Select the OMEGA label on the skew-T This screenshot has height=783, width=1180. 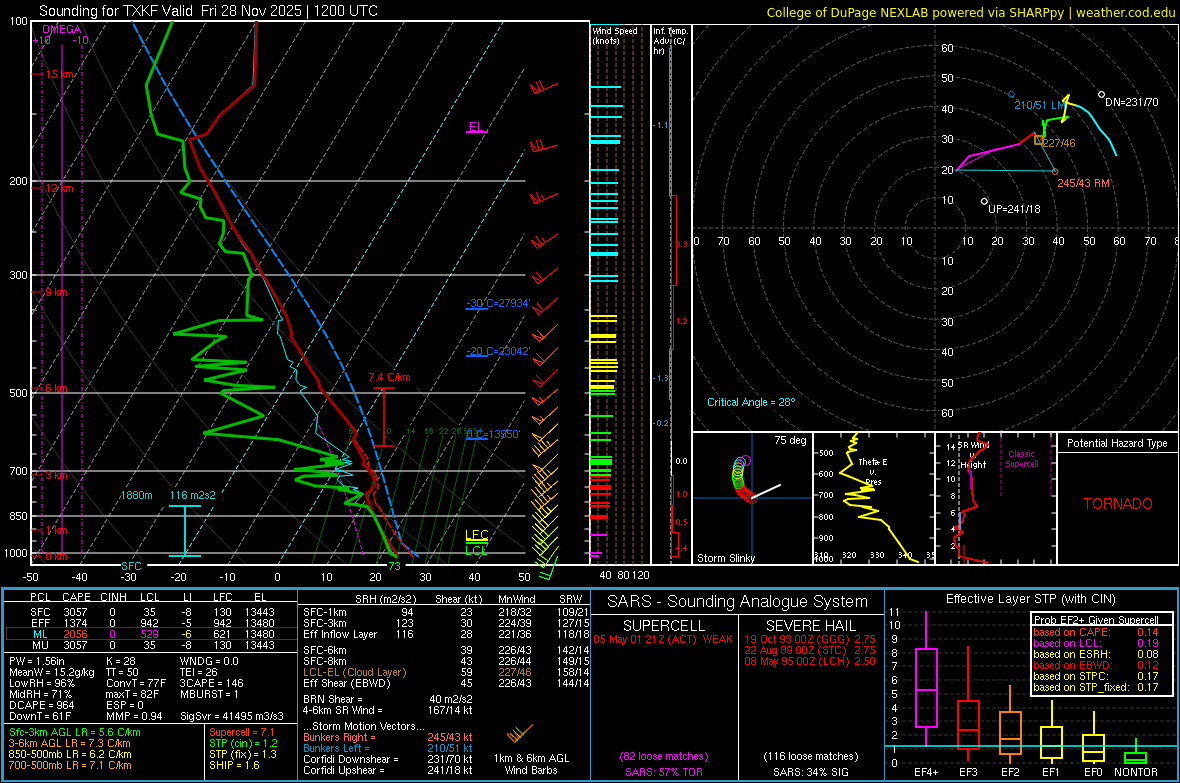point(62,29)
